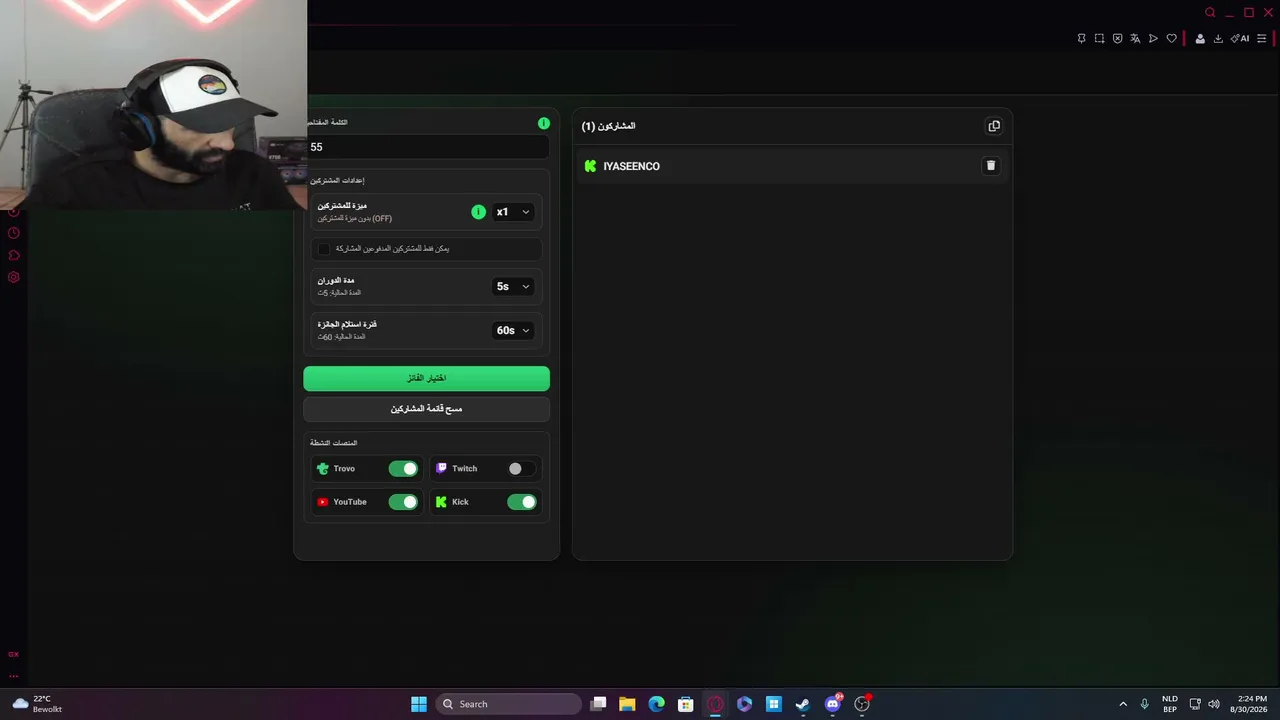The width and height of the screenshot is (1280, 720).
Task: Open Steam from the taskbar
Action: coord(802,704)
